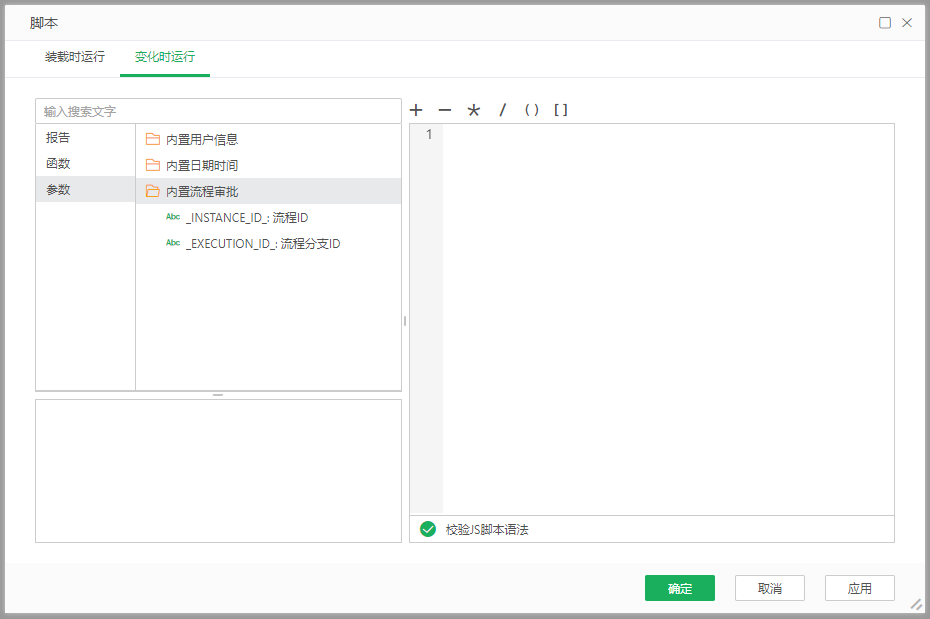Viewport: 930px width, 619px height.
Task: Insert brackets using the [] icon
Action: (x=561, y=110)
